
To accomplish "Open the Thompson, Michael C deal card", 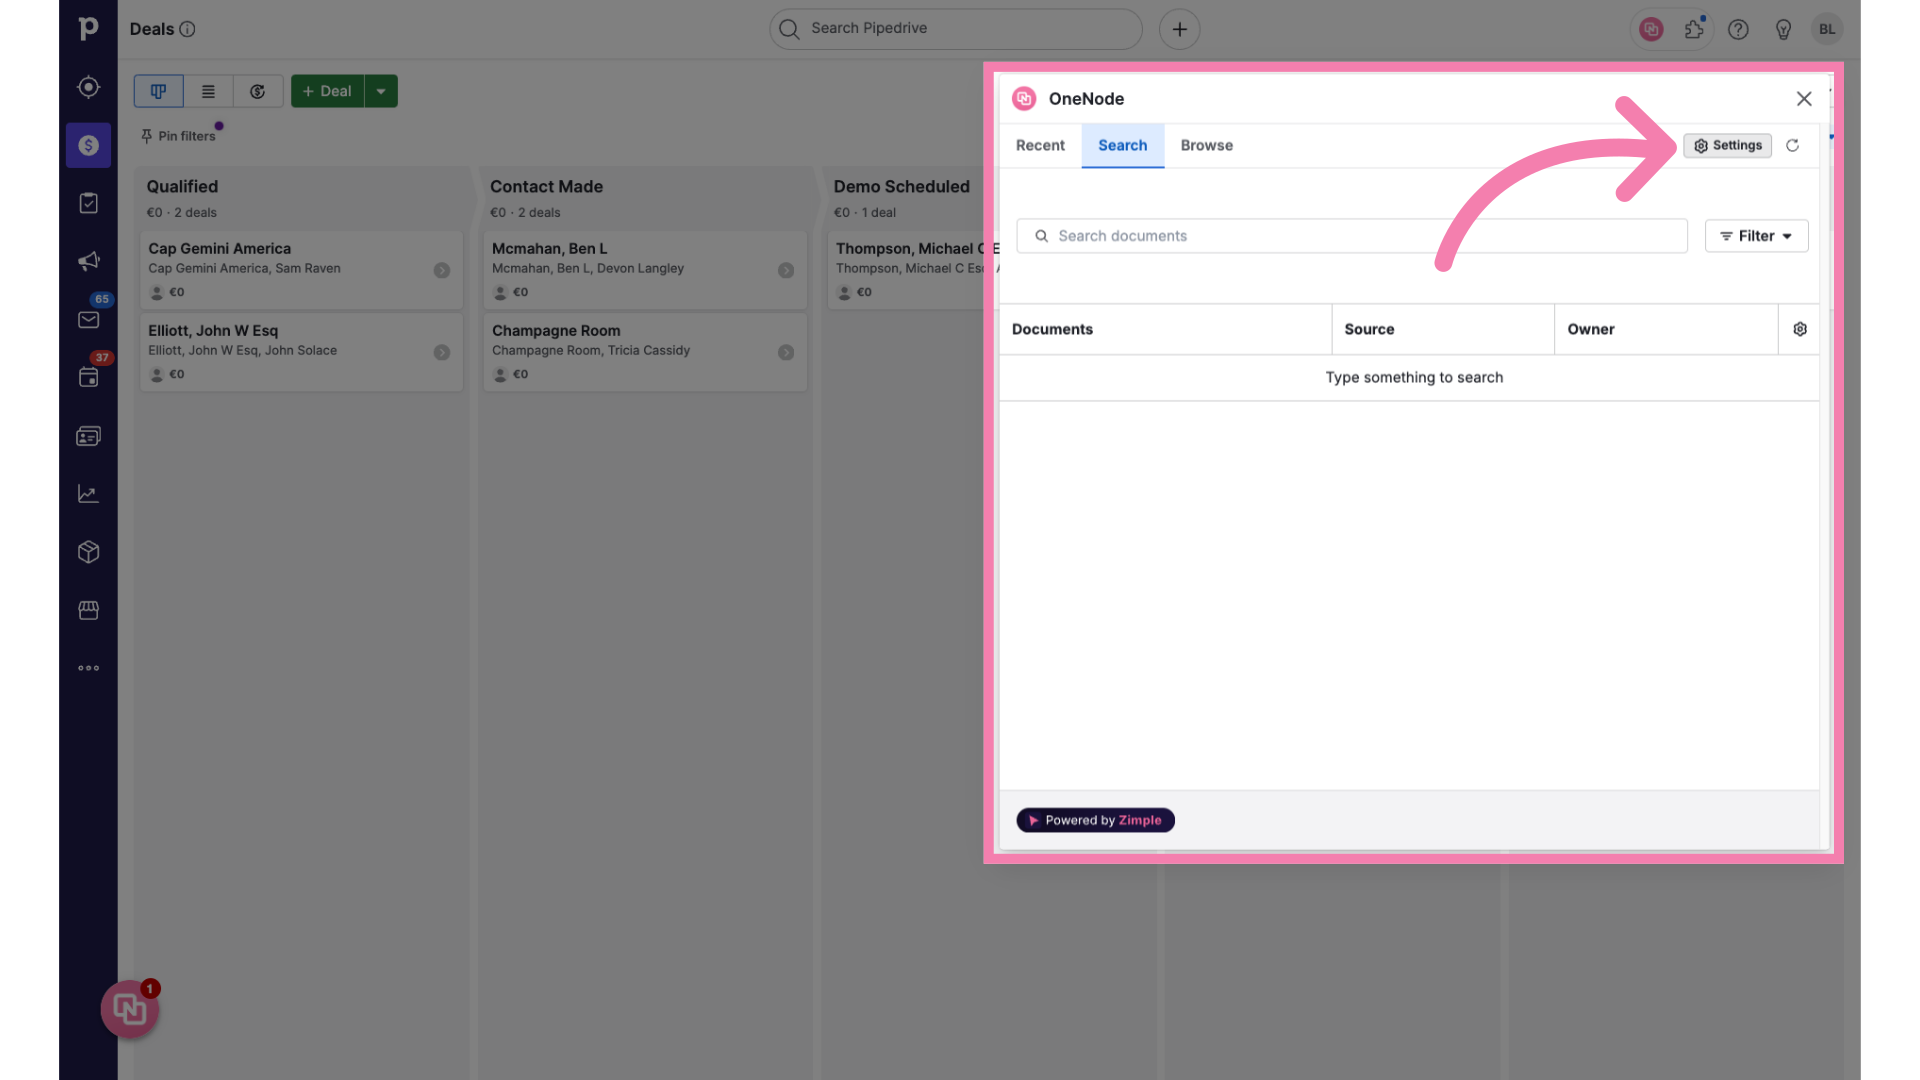I will 908,270.
